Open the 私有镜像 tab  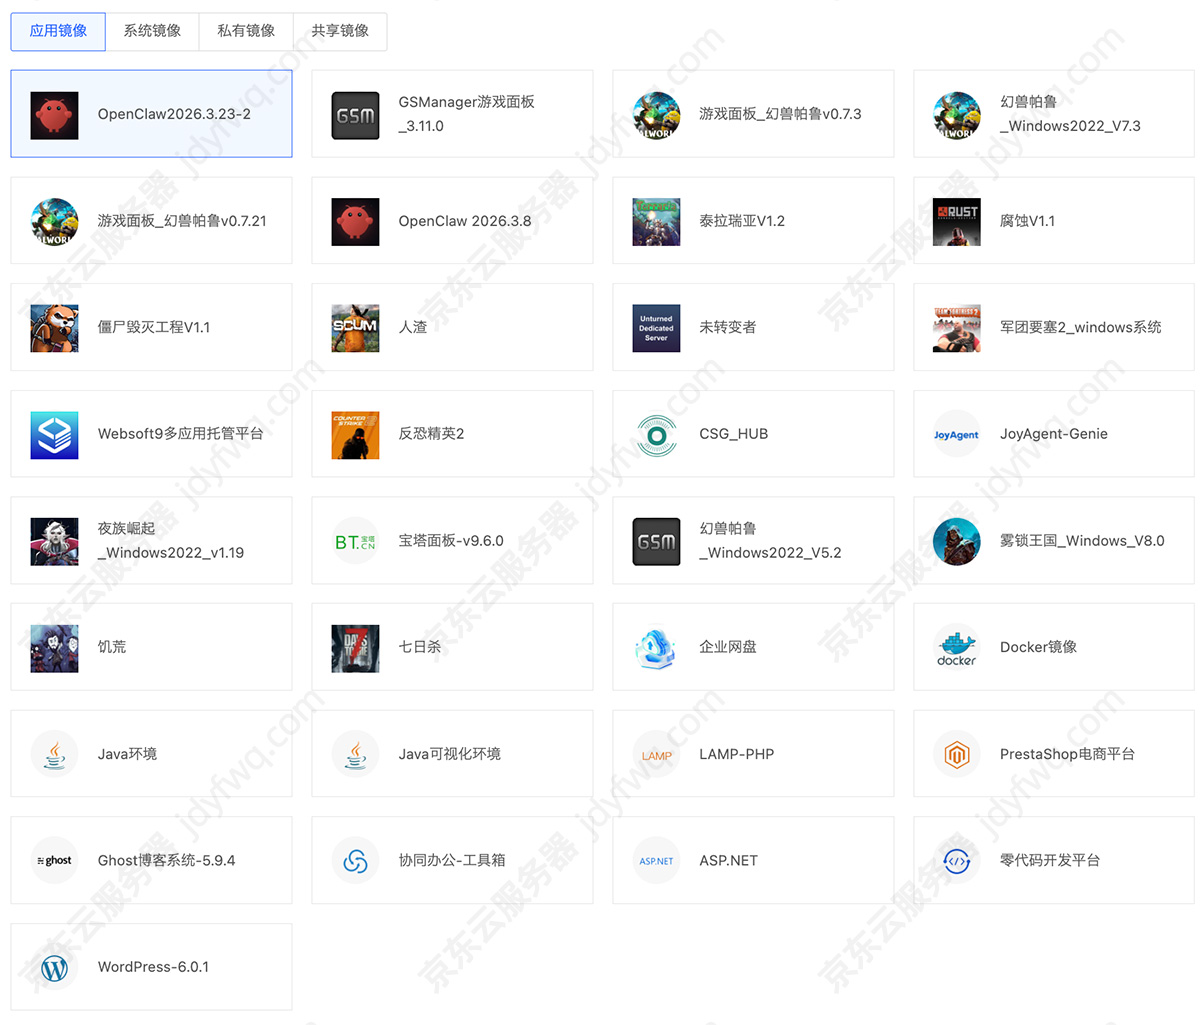pyautogui.click(x=245, y=31)
